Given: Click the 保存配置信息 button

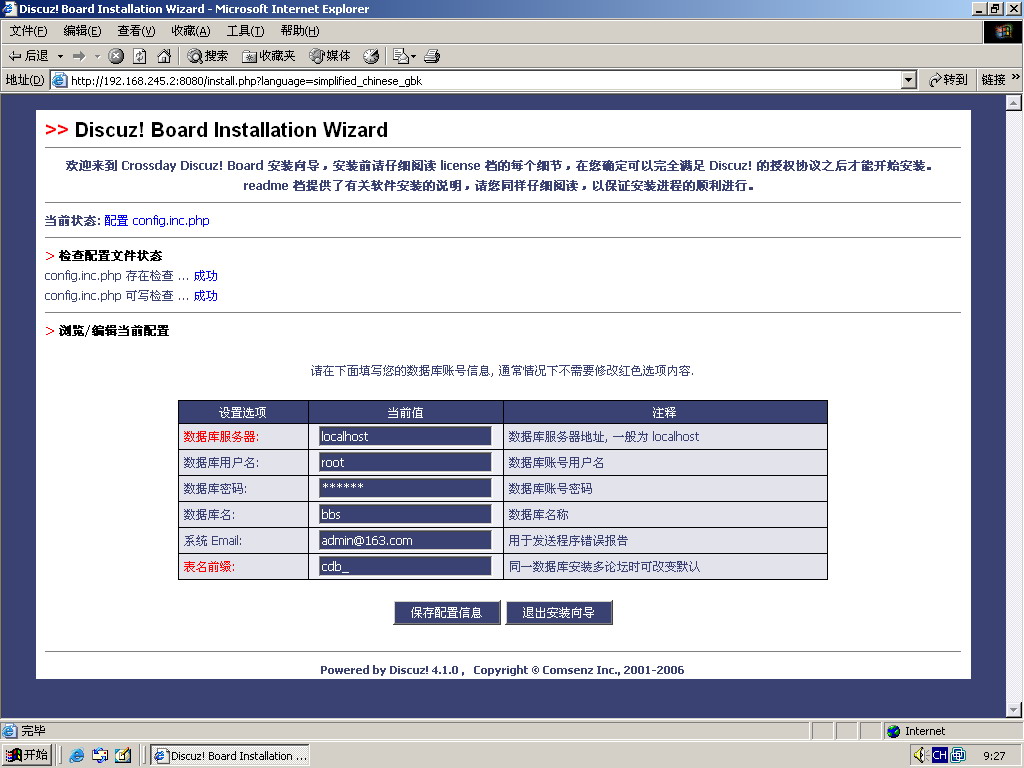Looking at the screenshot, I should 446,613.
